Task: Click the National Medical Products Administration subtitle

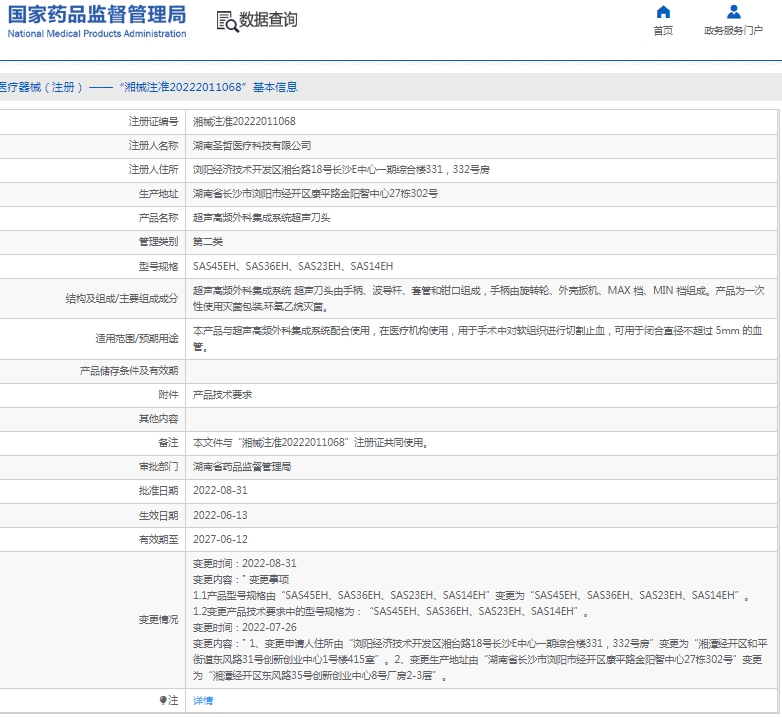Action: coord(97,33)
